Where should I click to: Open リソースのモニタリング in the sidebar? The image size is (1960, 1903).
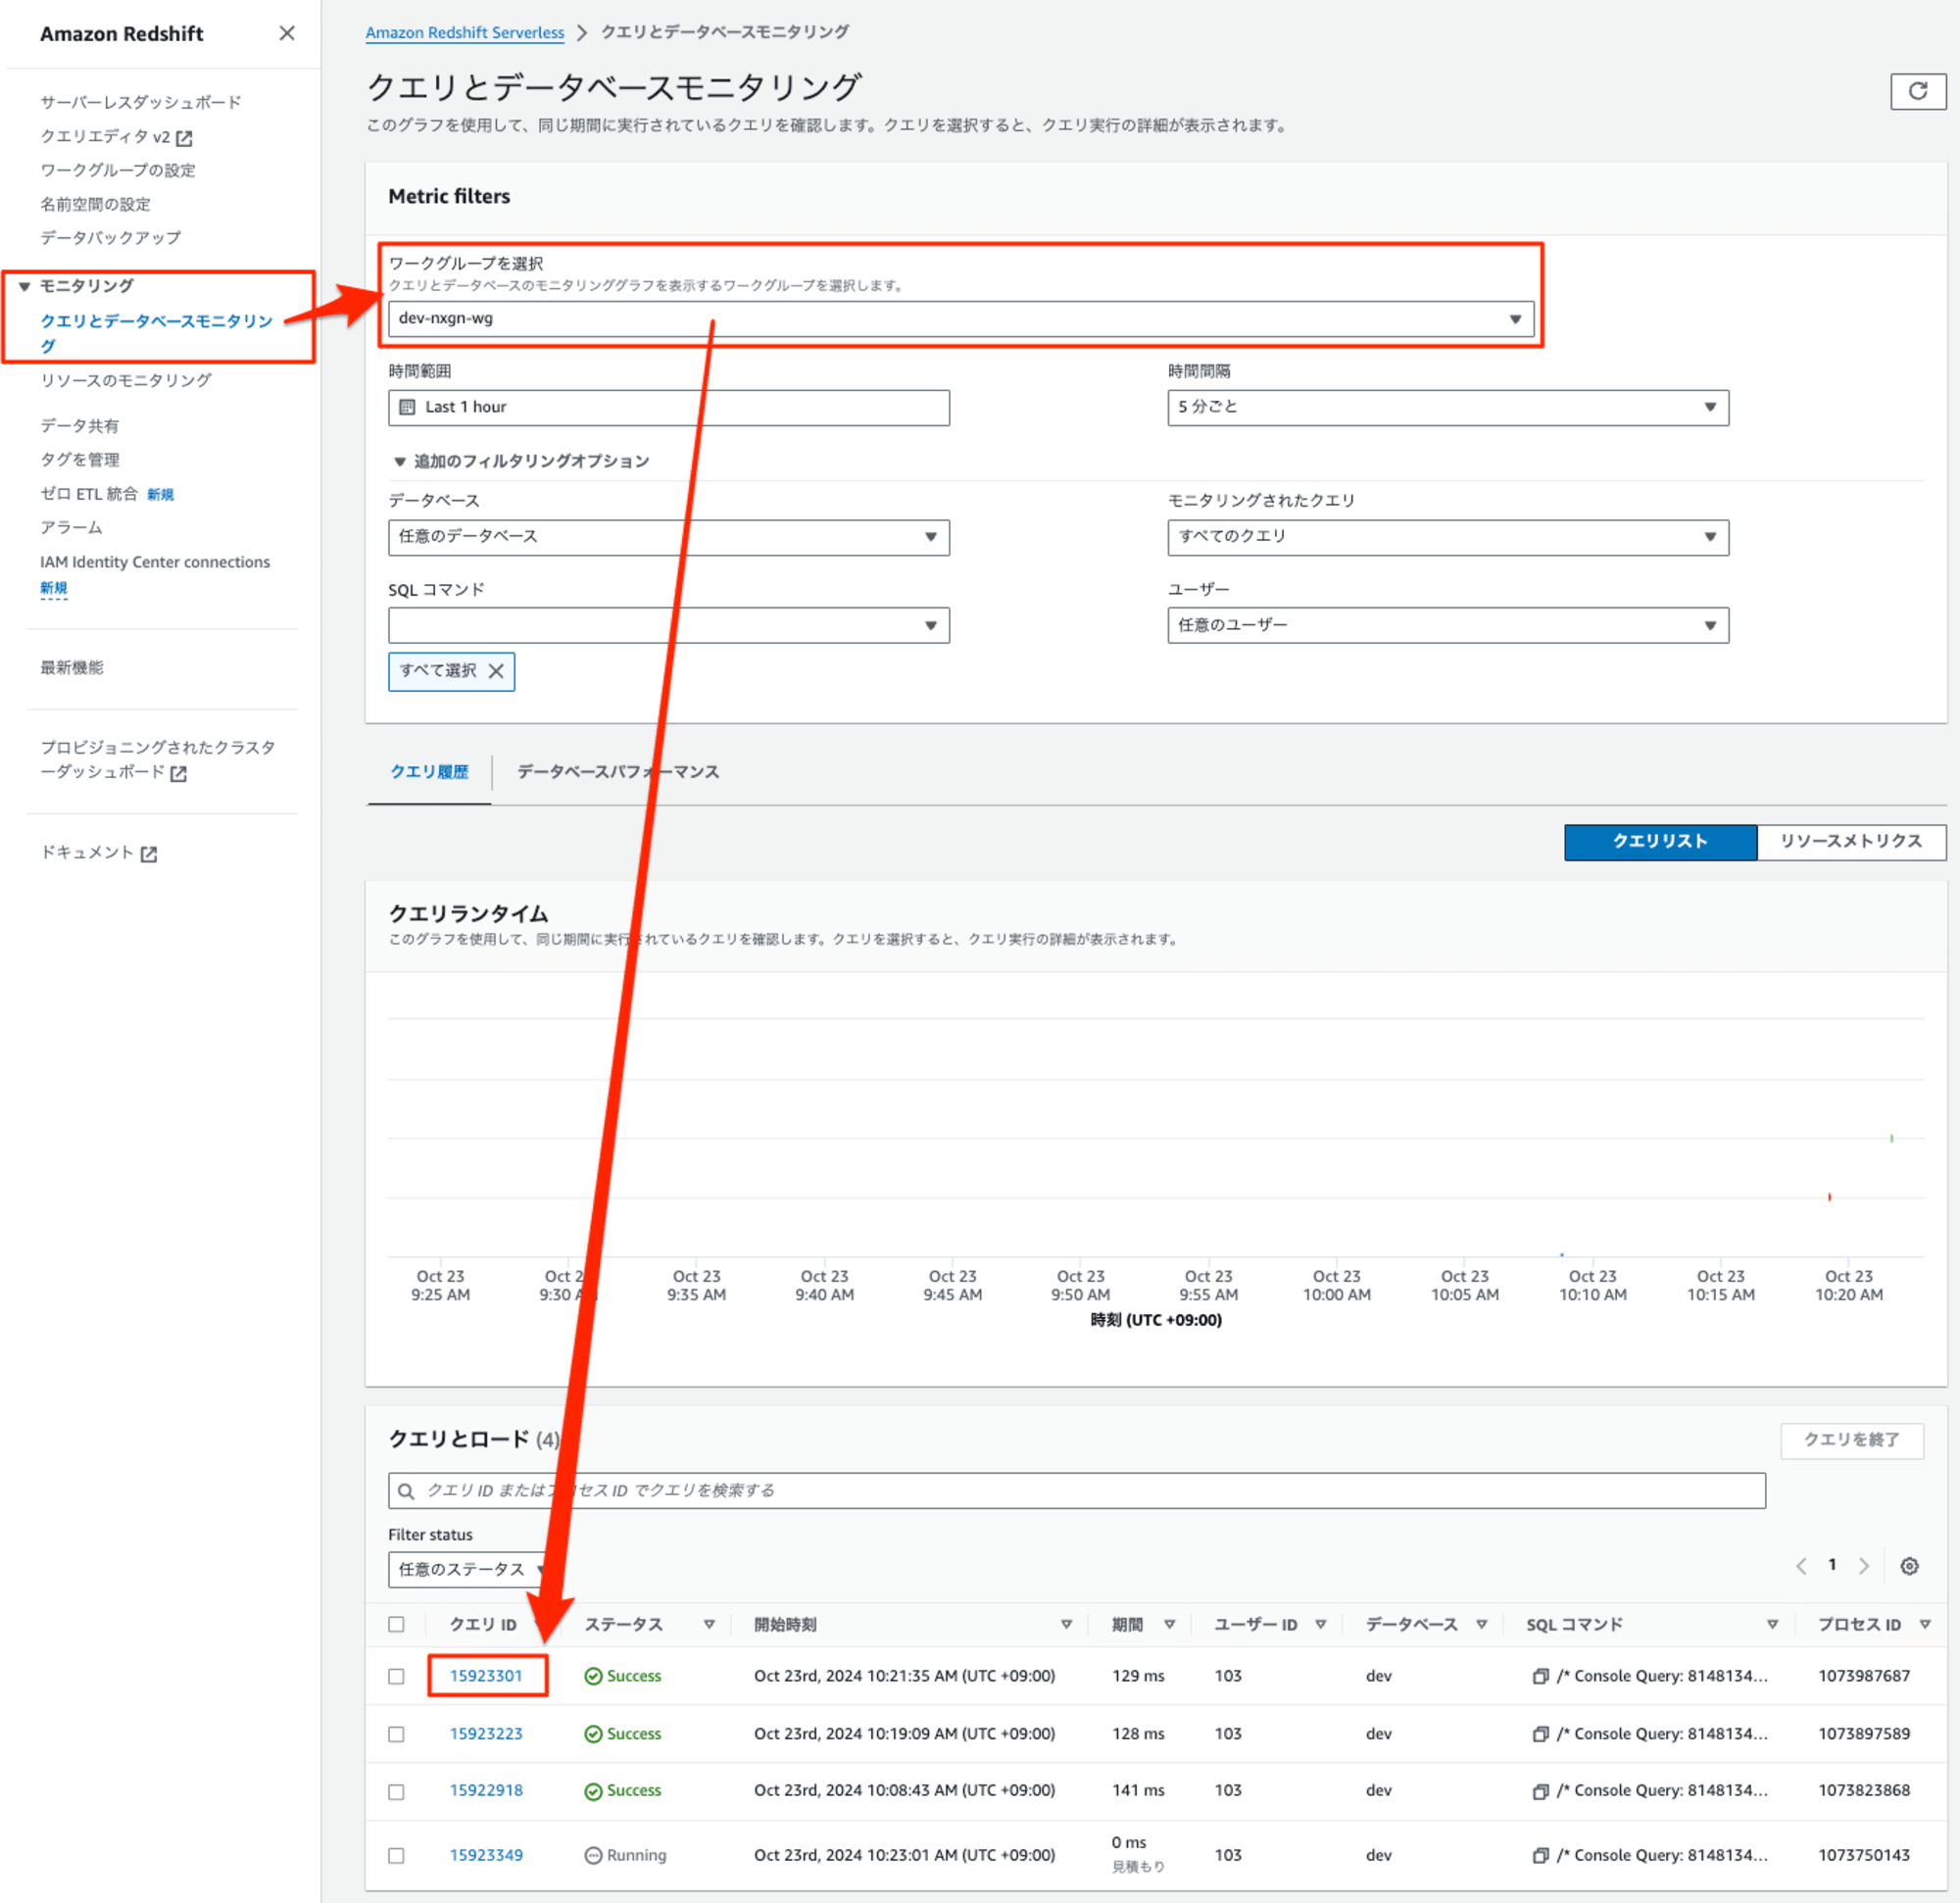point(126,380)
